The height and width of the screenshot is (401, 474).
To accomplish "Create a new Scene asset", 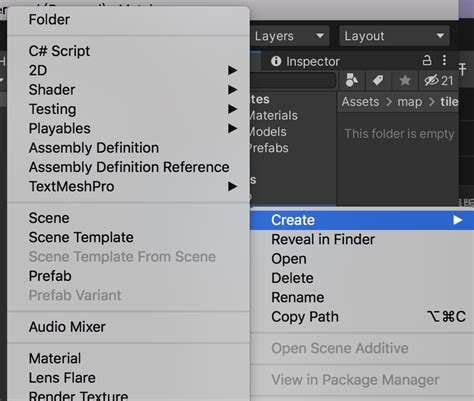I will [x=128, y=218].
